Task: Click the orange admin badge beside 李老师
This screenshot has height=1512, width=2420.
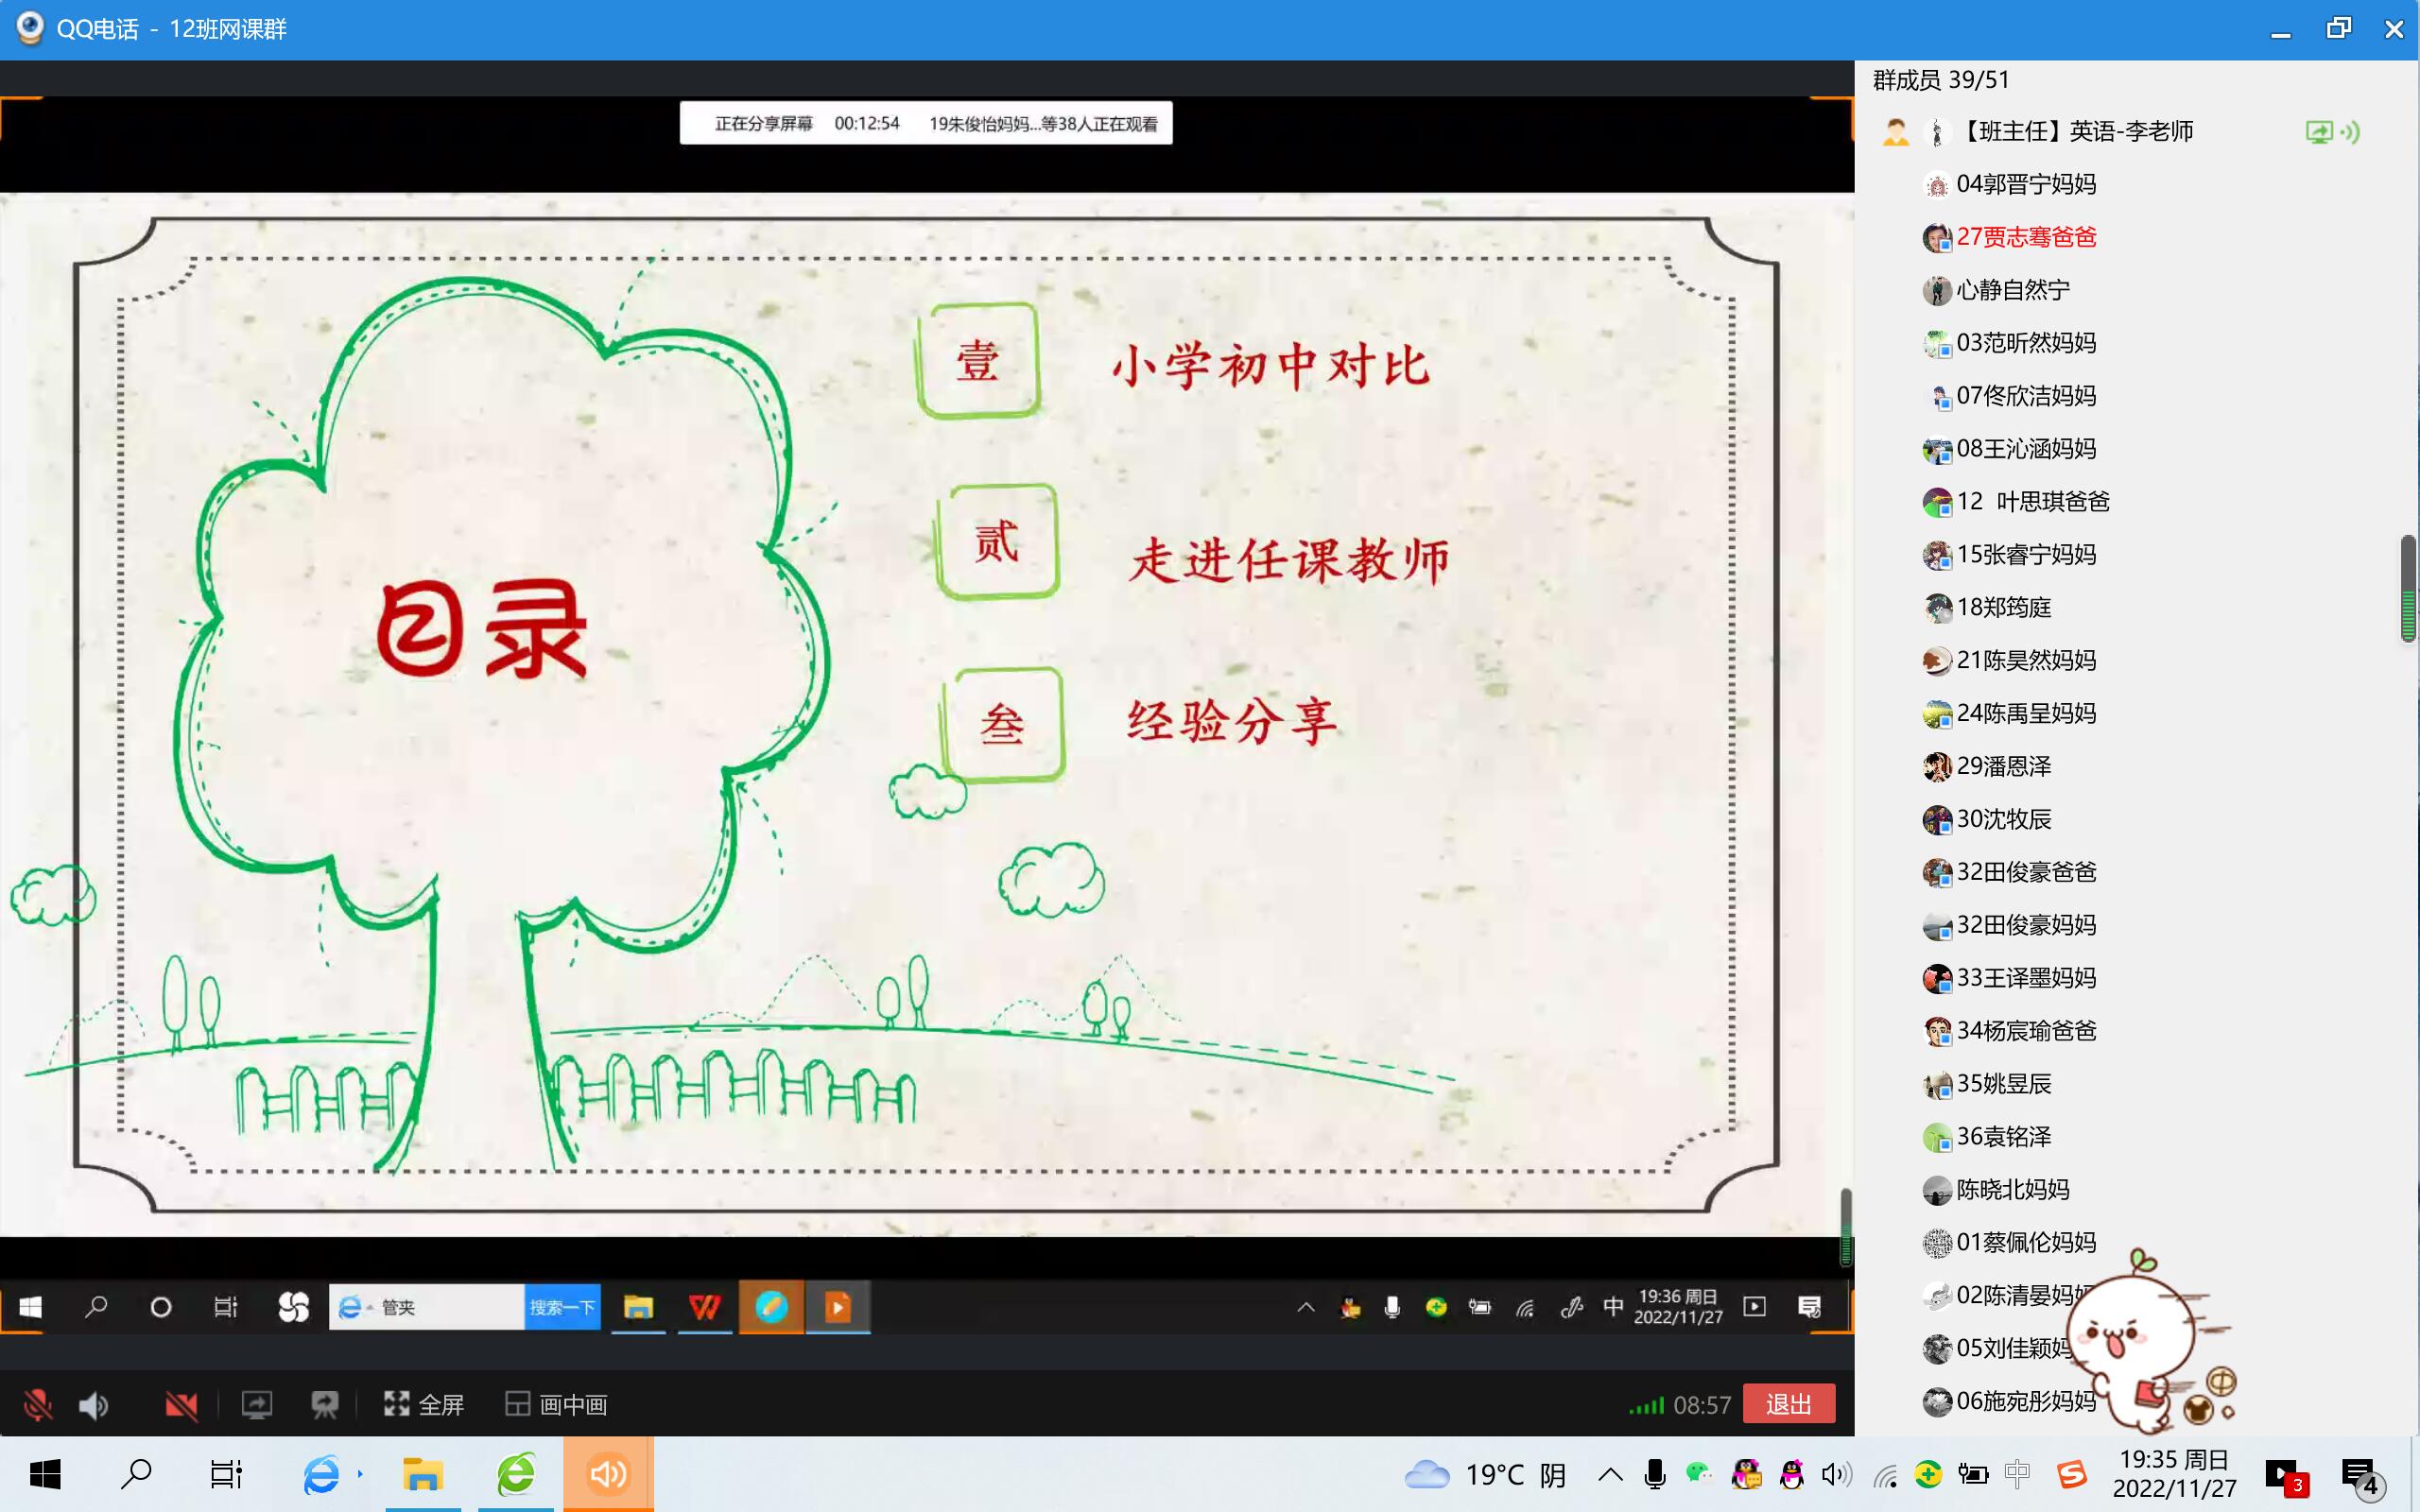Action: click(1895, 132)
